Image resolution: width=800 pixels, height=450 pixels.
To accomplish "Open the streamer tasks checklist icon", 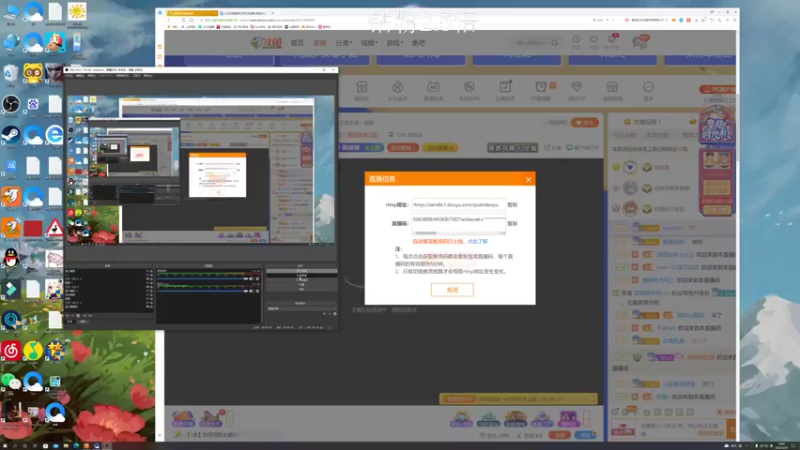I will 505,90.
